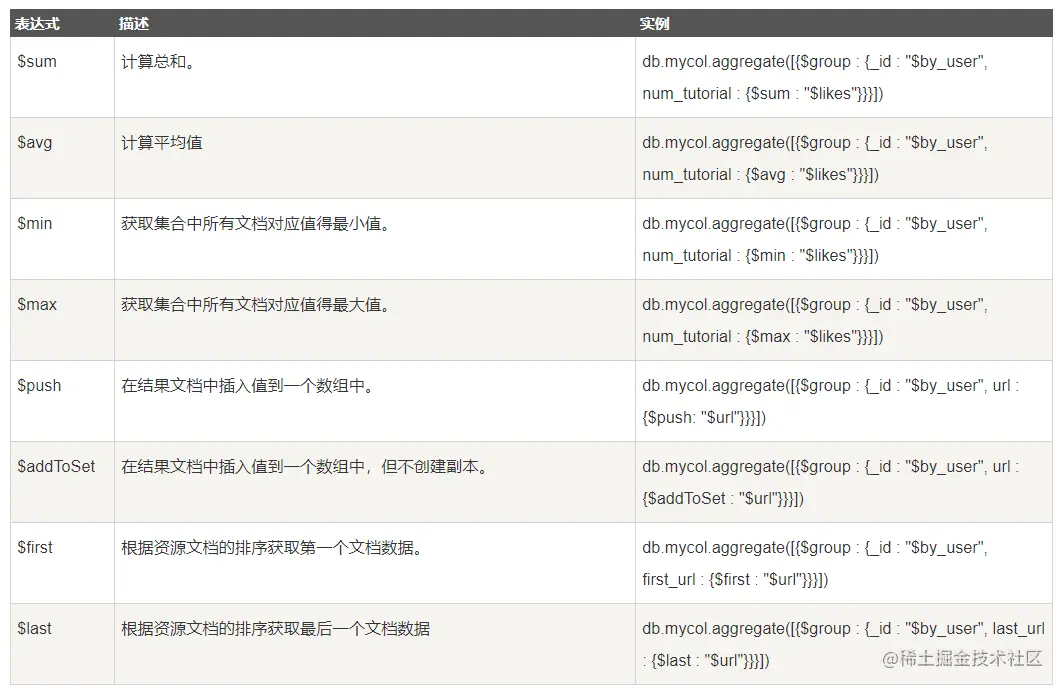Click description 根据资源文档的排序获取第一个文档数据。
This screenshot has width=1063, height=689.
pos(273,547)
